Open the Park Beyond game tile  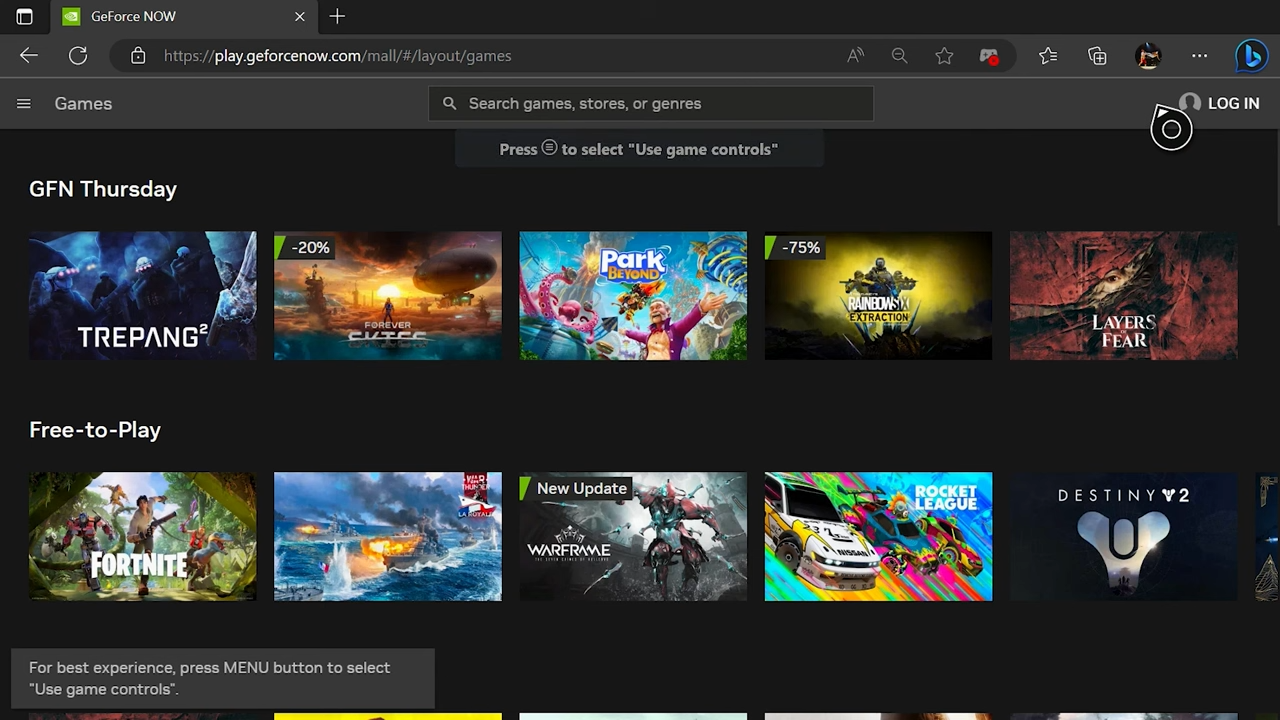click(633, 296)
